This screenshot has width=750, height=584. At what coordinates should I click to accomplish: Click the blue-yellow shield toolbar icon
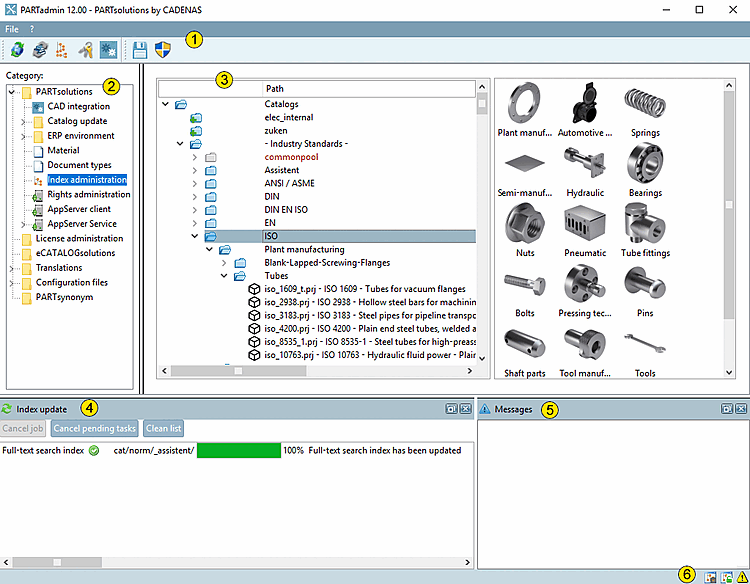(x=163, y=50)
